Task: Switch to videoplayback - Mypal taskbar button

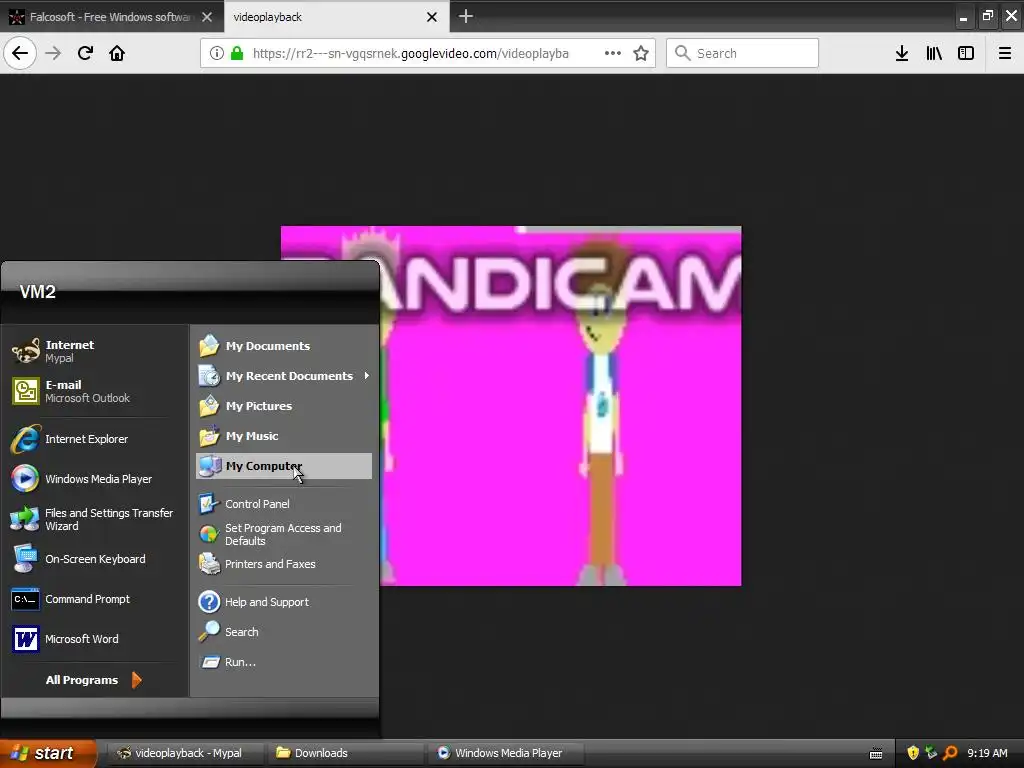Action: (186, 753)
